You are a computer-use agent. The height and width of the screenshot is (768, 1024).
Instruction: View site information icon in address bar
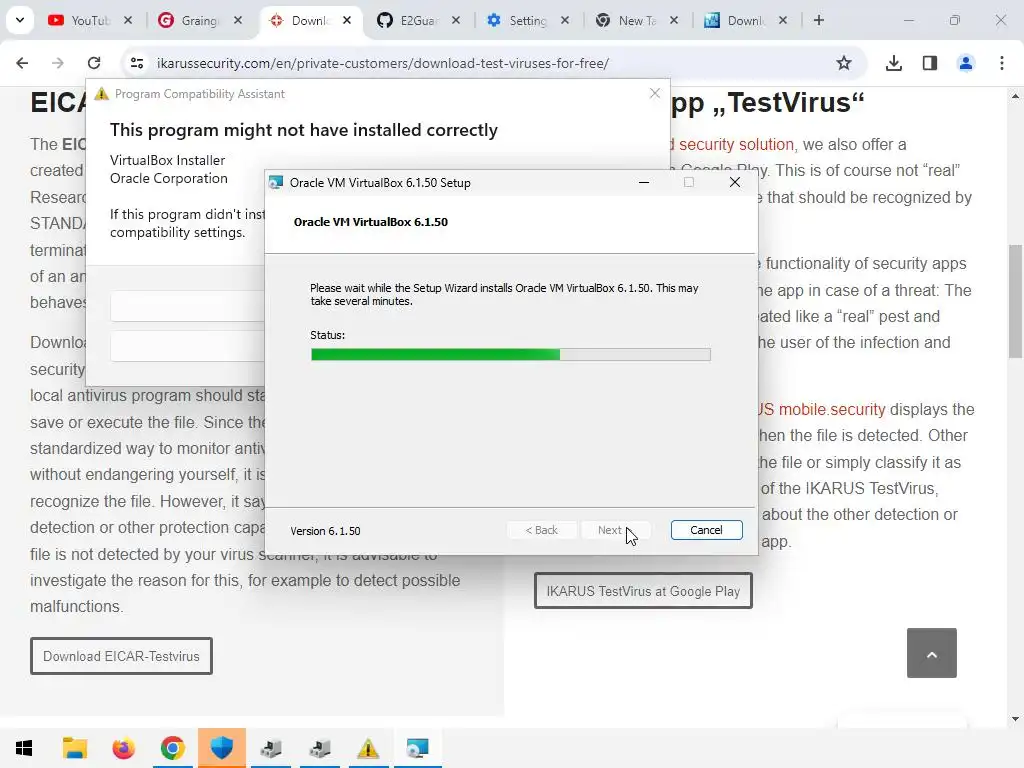[136, 63]
